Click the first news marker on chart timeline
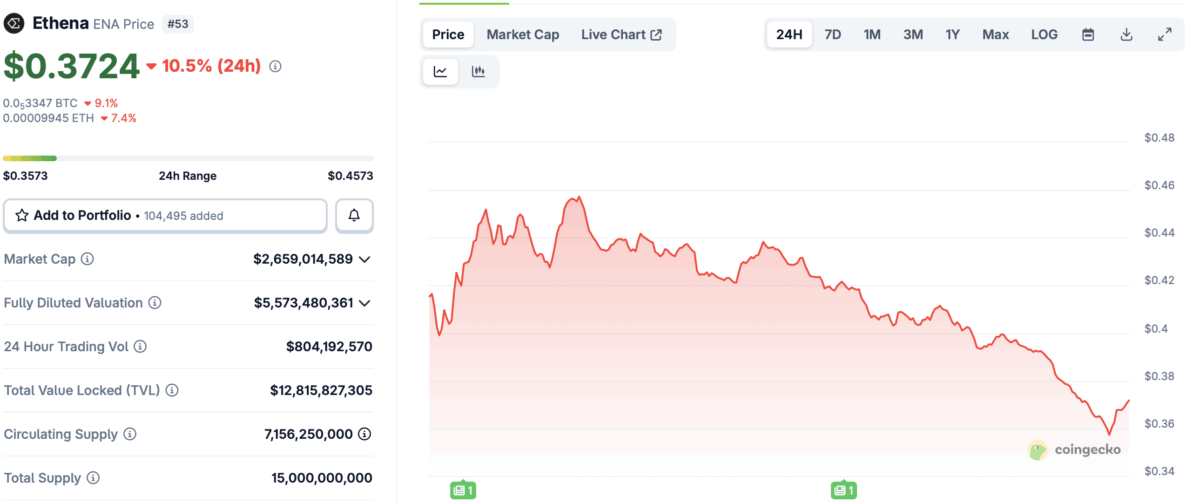Viewport: 1200px width, 504px height. pos(462,490)
